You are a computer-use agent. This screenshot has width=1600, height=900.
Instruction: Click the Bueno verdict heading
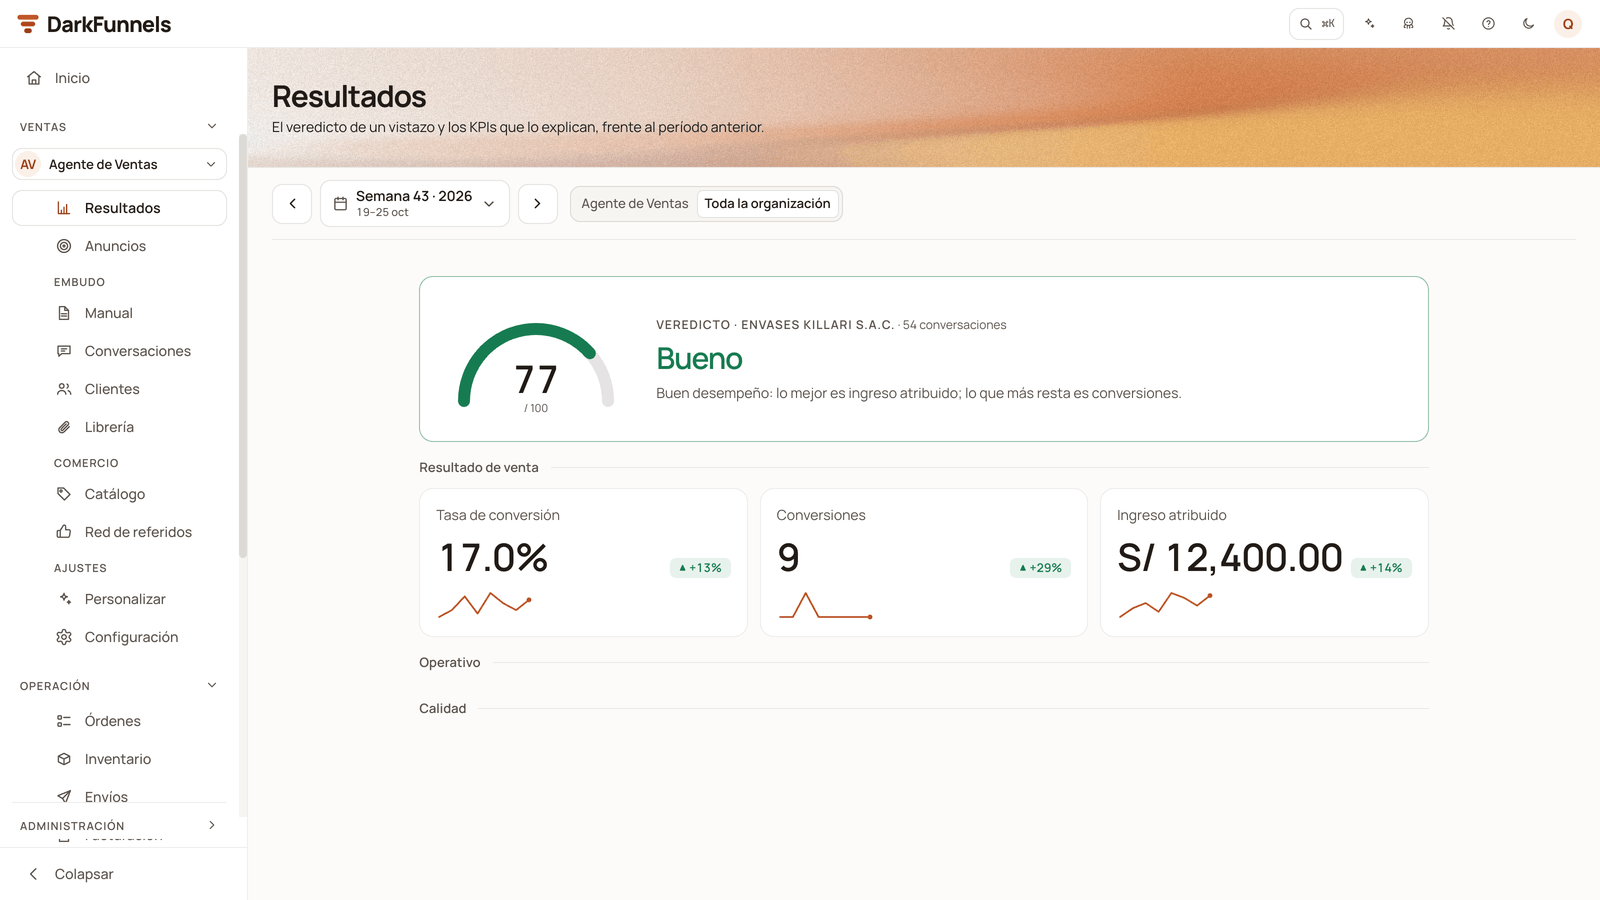coord(699,359)
